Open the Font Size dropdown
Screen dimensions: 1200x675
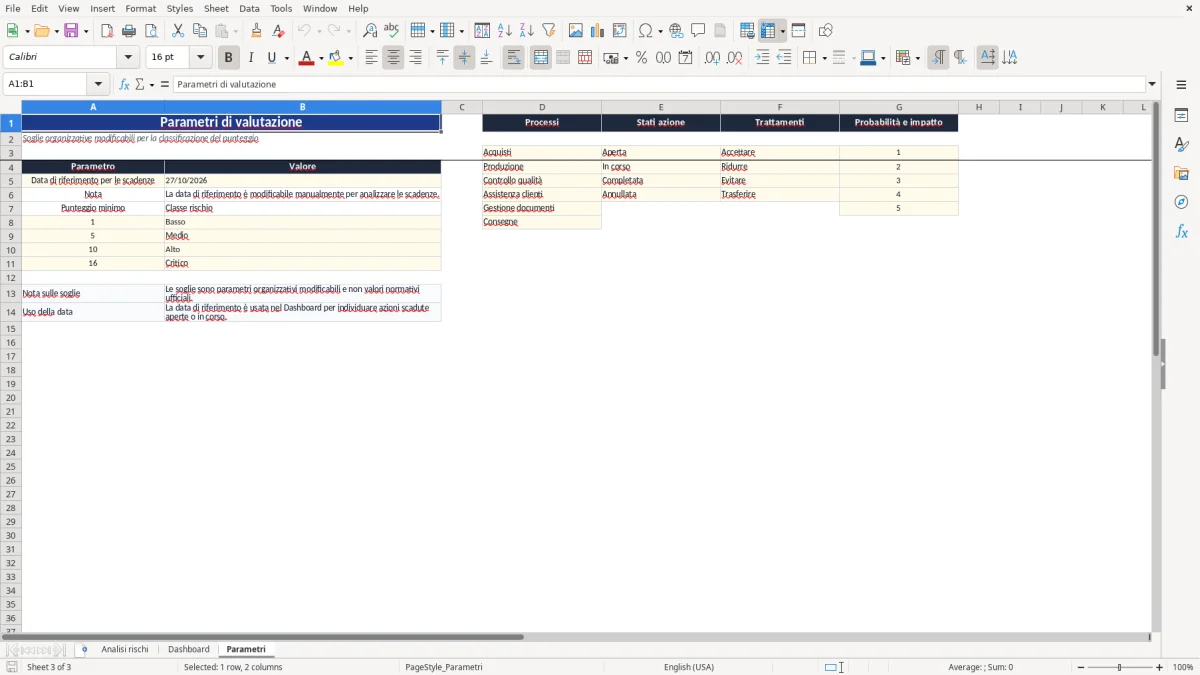200,58
